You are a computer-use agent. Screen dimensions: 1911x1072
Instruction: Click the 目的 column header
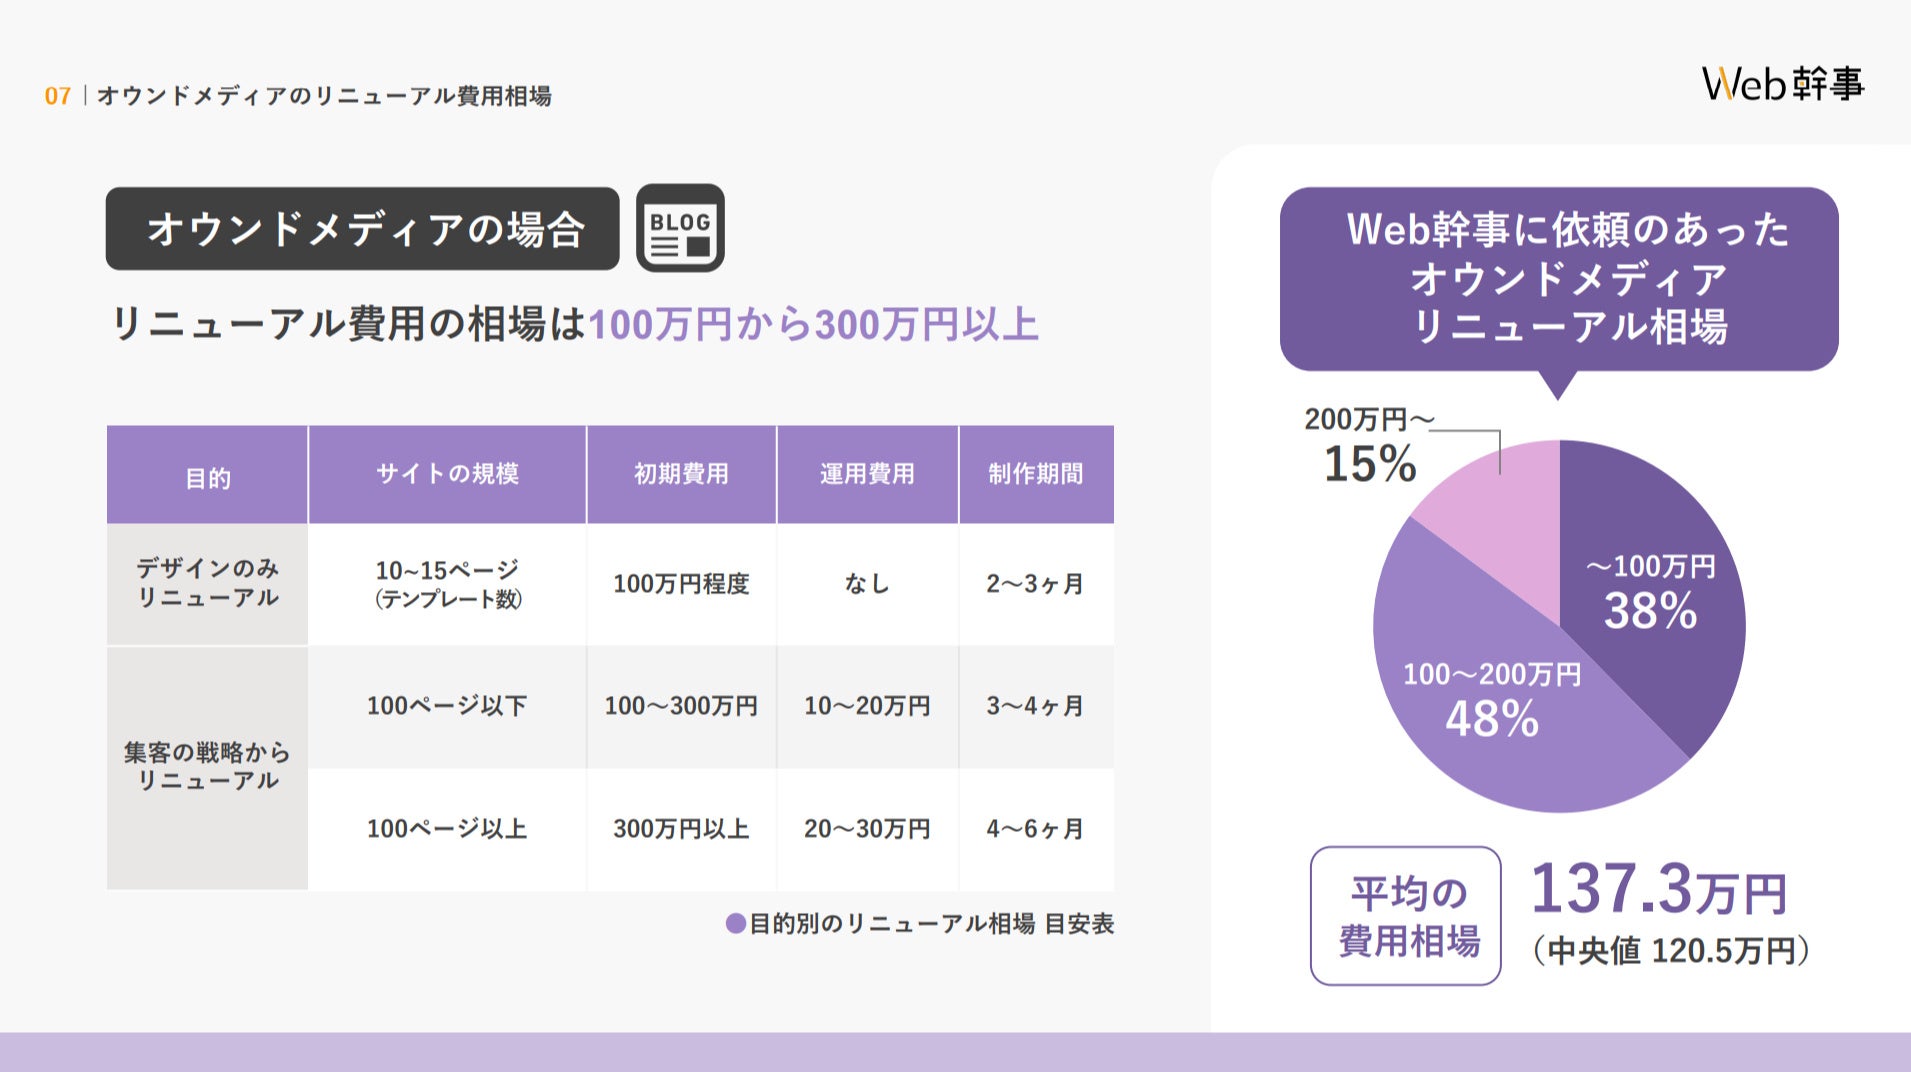pos(207,475)
